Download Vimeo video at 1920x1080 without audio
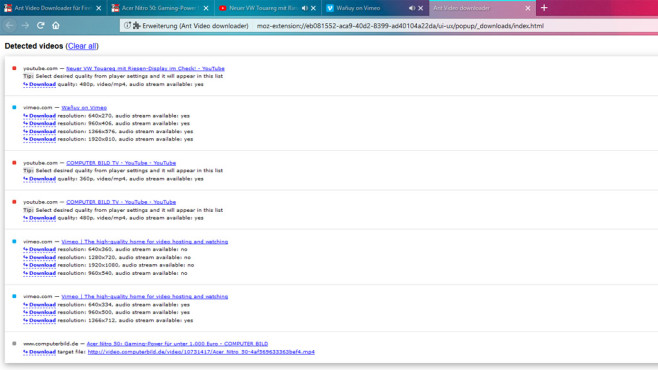658x370 pixels. point(39,265)
